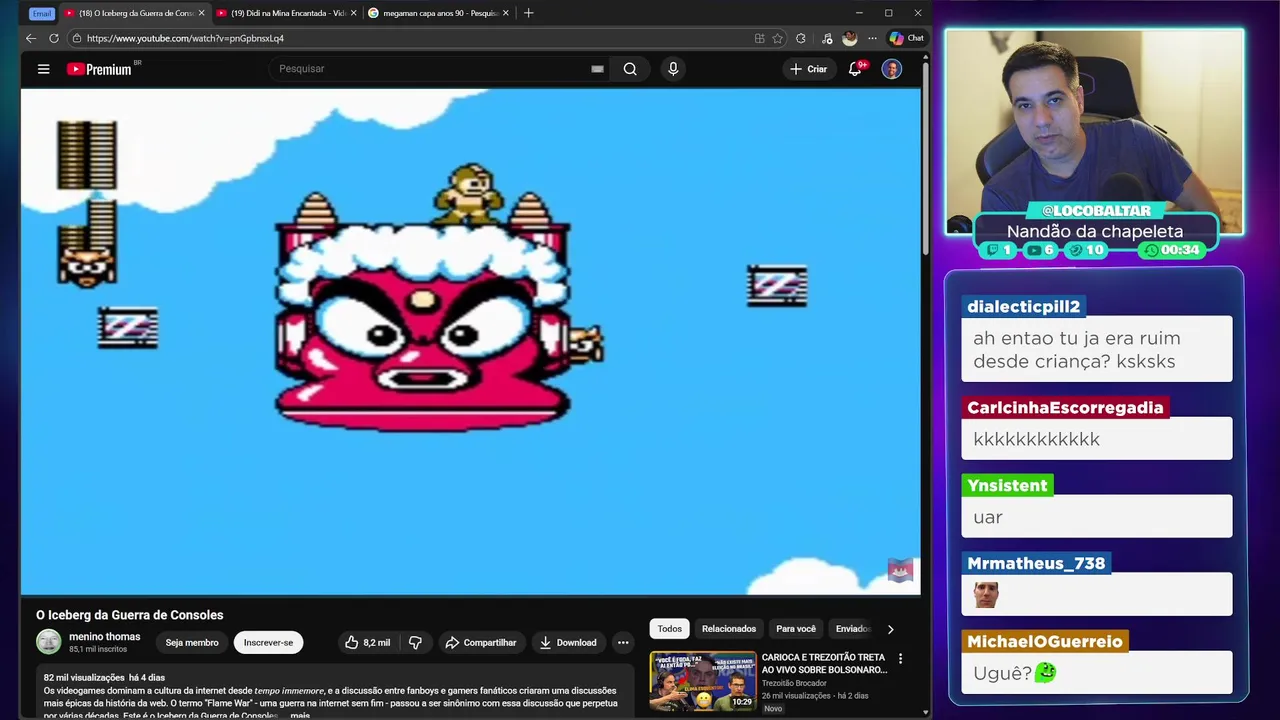Image resolution: width=1280 pixels, height=720 pixels.
Task: Show more filter chips with right arrow
Action: click(890, 628)
